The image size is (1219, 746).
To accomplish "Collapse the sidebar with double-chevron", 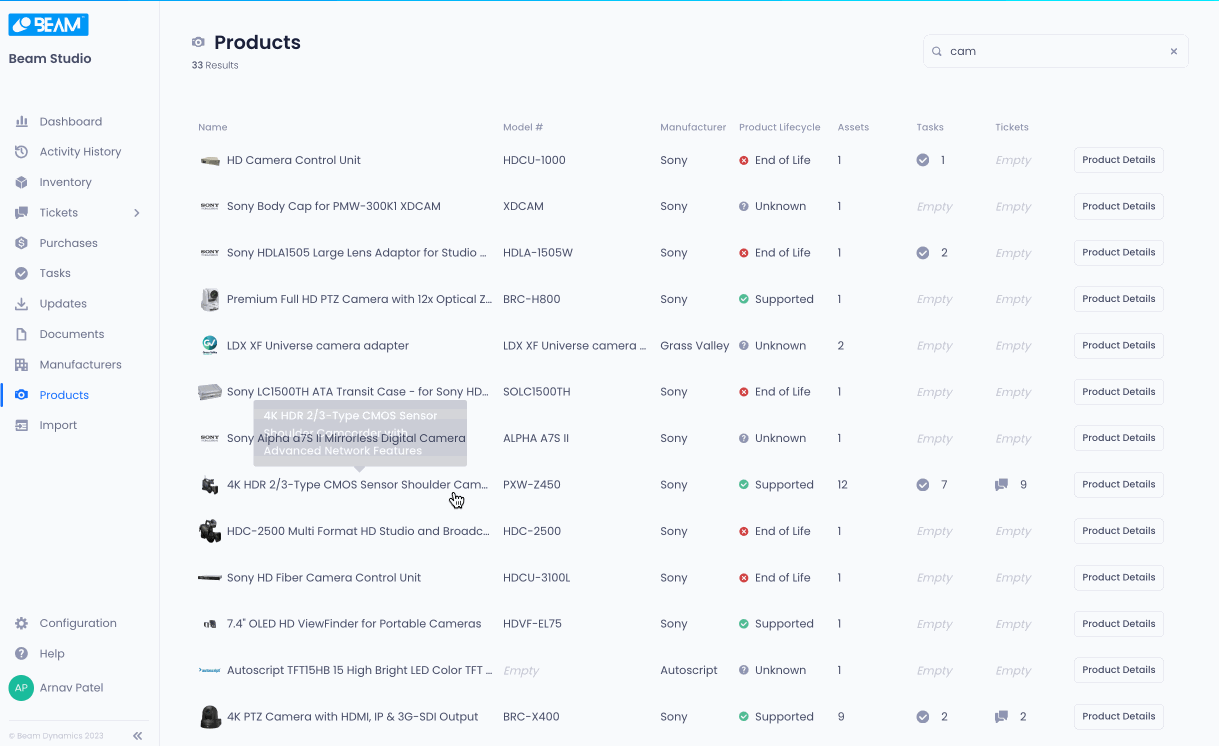I will pyautogui.click(x=138, y=736).
